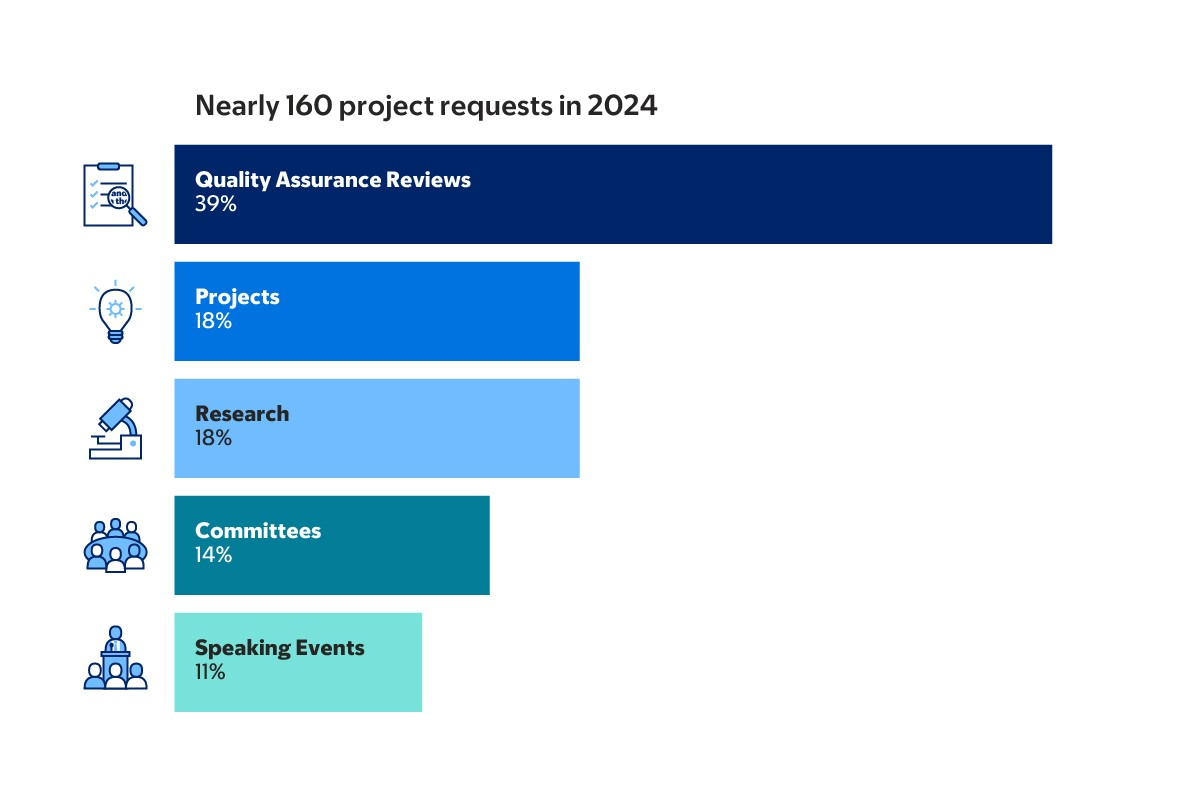Click the microscope icon beside Research
Viewport: 1200px width, 800px height.
tap(114, 427)
